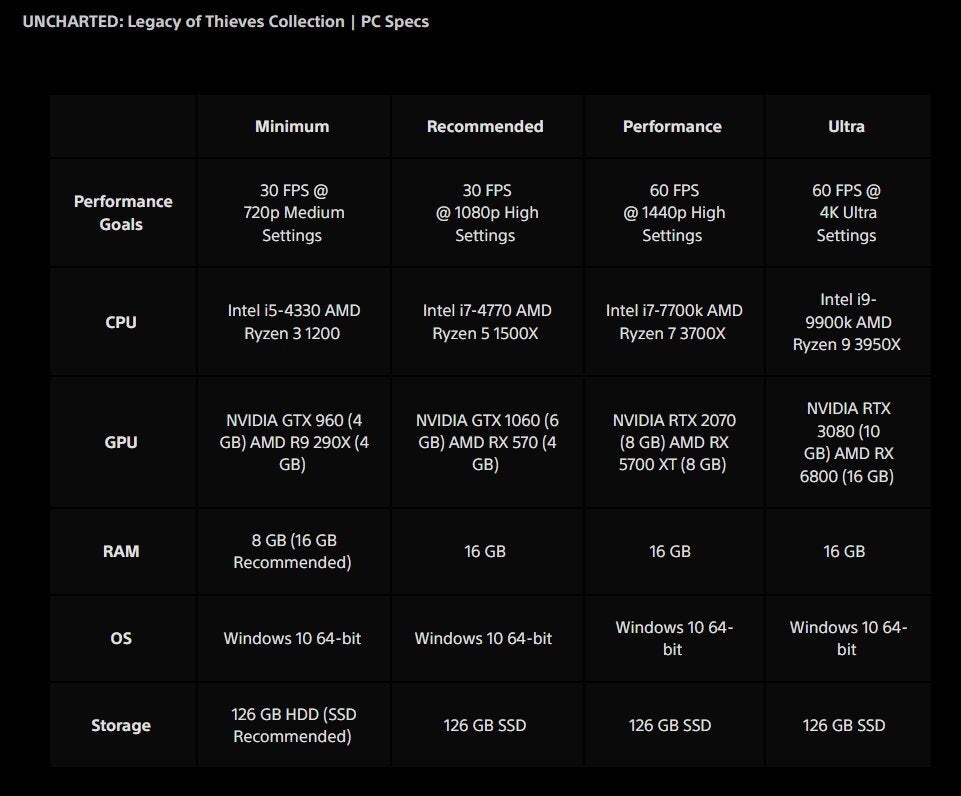This screenshot has height=796, width=961.
Task: Click the NVIDIA RTX 2070 GPU cell
Action: [673, 442]
